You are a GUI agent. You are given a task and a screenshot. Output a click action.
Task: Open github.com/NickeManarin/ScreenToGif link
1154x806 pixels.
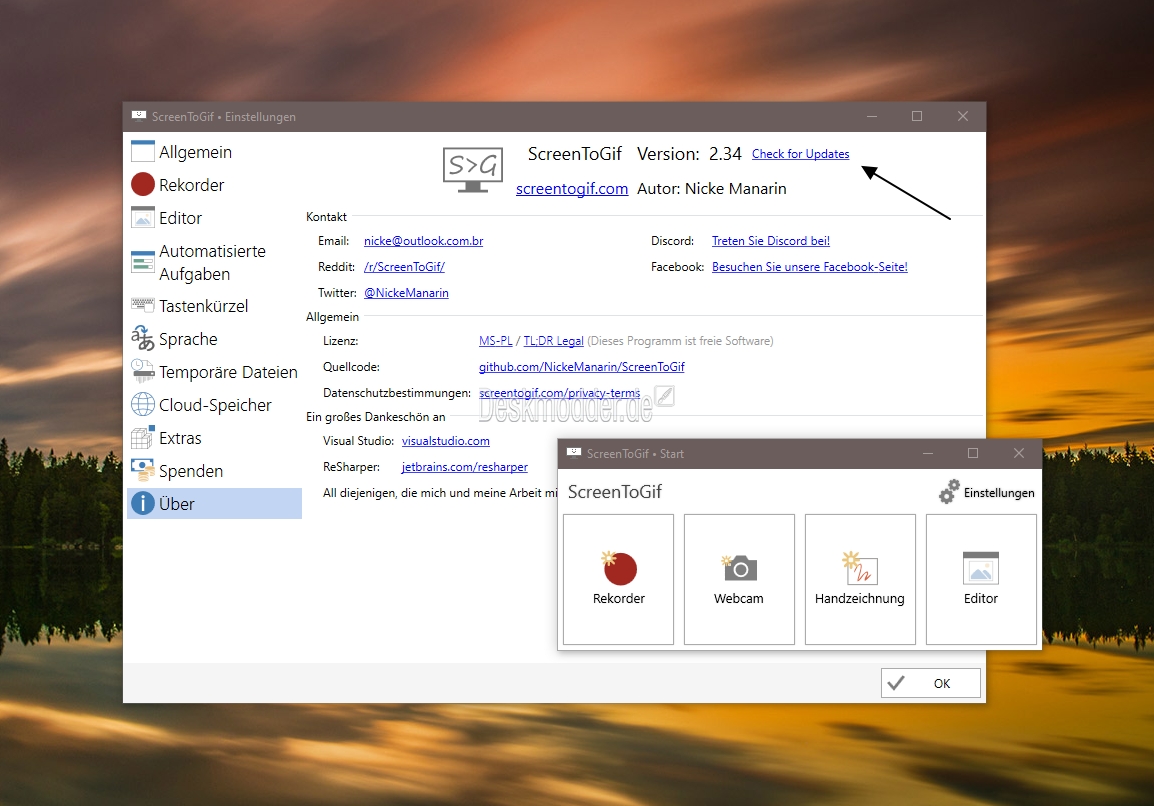pos(581,367)
